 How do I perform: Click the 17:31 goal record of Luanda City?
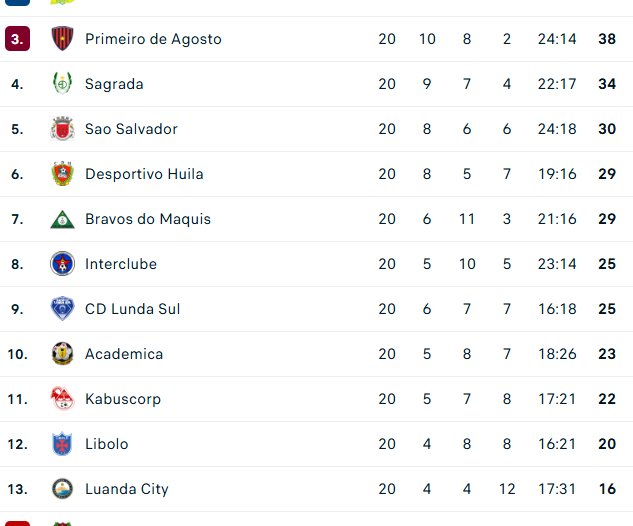point(557,489)
